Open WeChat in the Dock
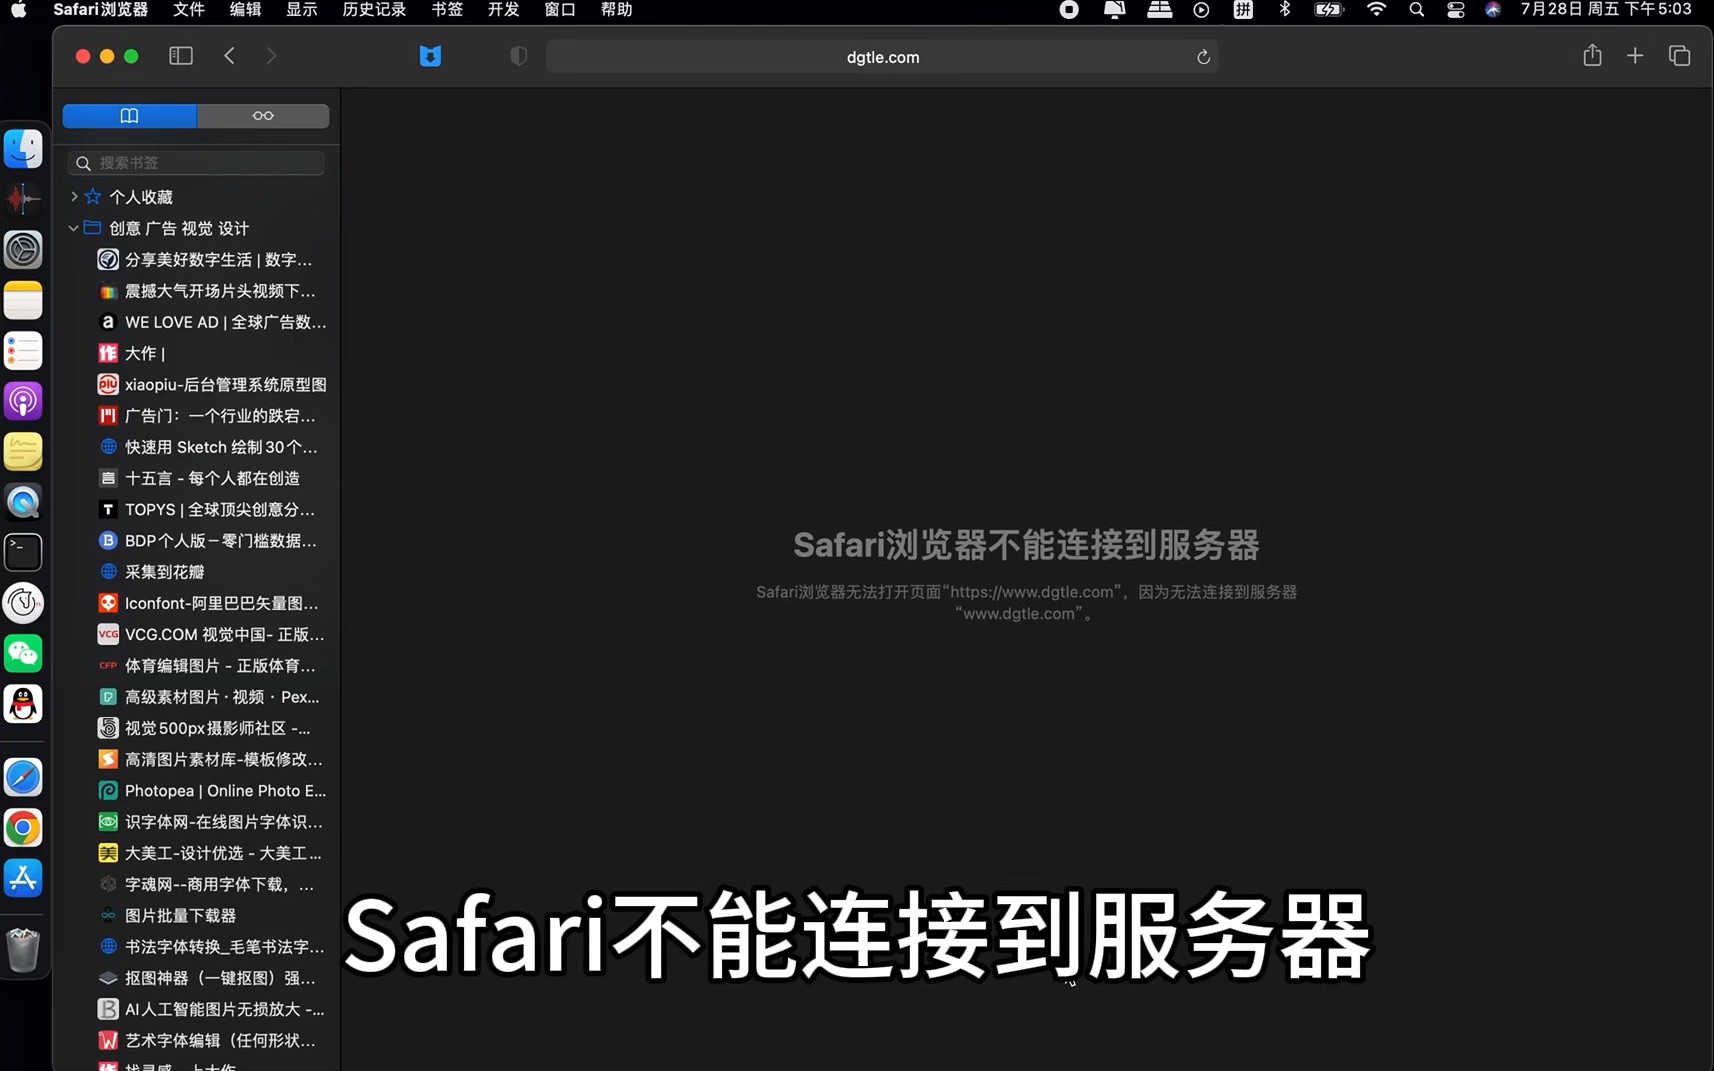Viewport: 1714px width, 1071px height. click(23, 653)
